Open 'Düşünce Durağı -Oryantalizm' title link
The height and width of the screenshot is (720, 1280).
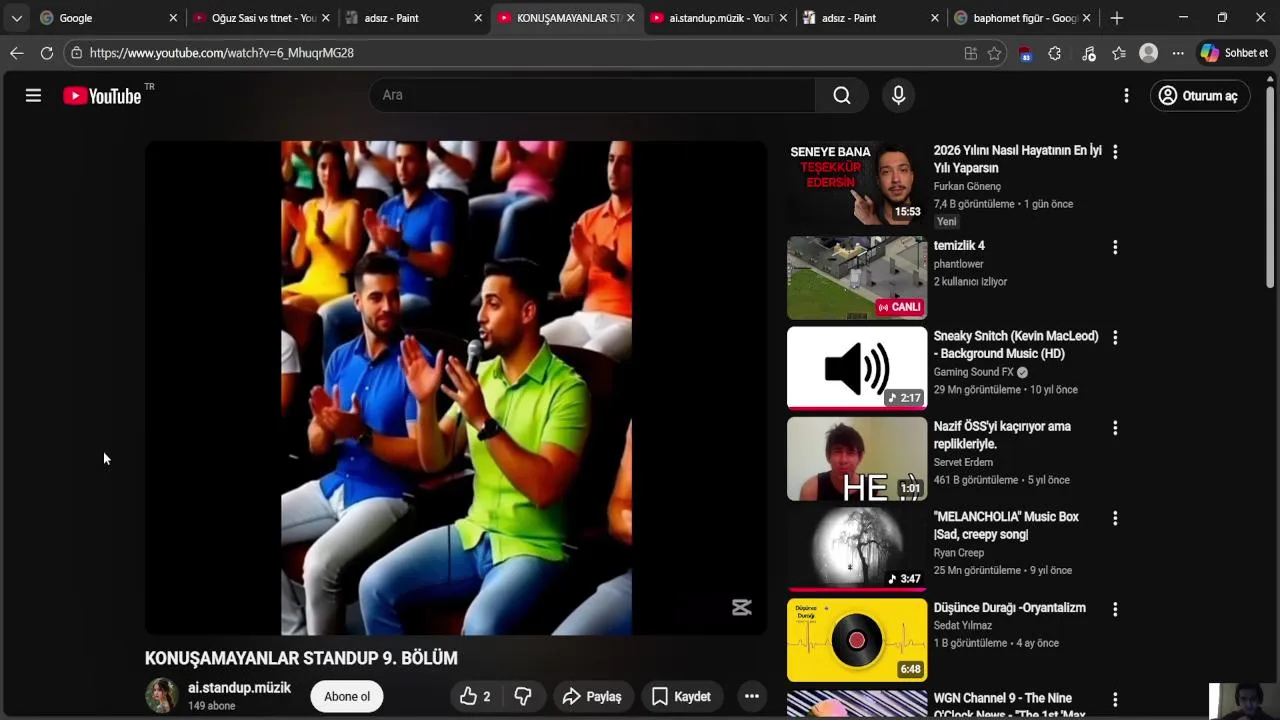pyautogui.click(x=1010, y=608)
